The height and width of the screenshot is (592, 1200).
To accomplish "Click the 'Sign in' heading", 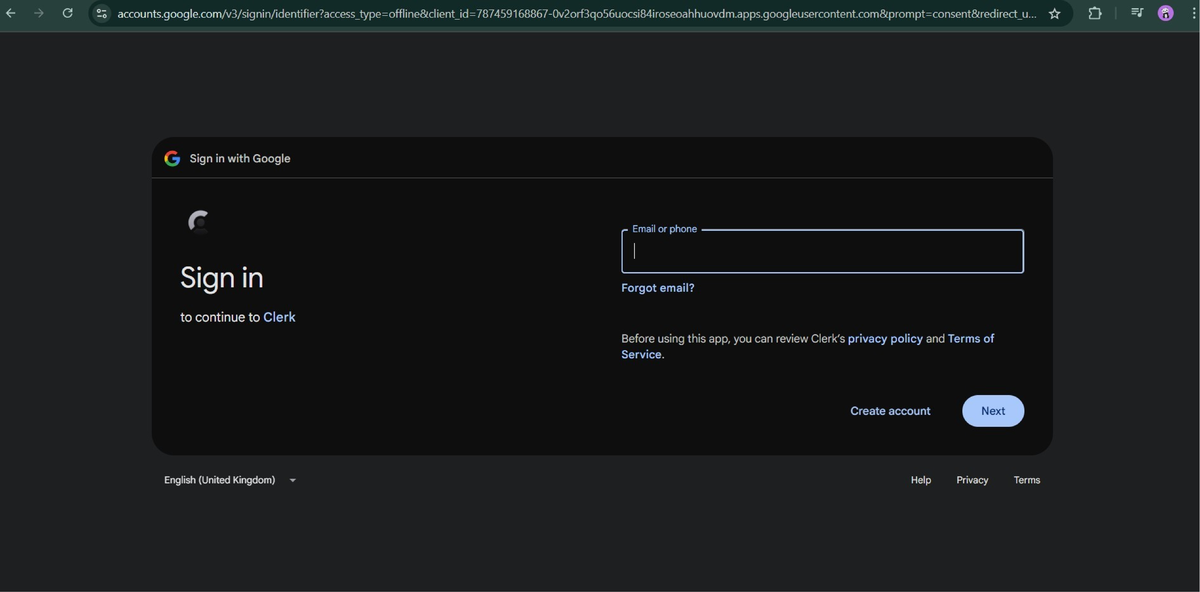I will point(222,277).
